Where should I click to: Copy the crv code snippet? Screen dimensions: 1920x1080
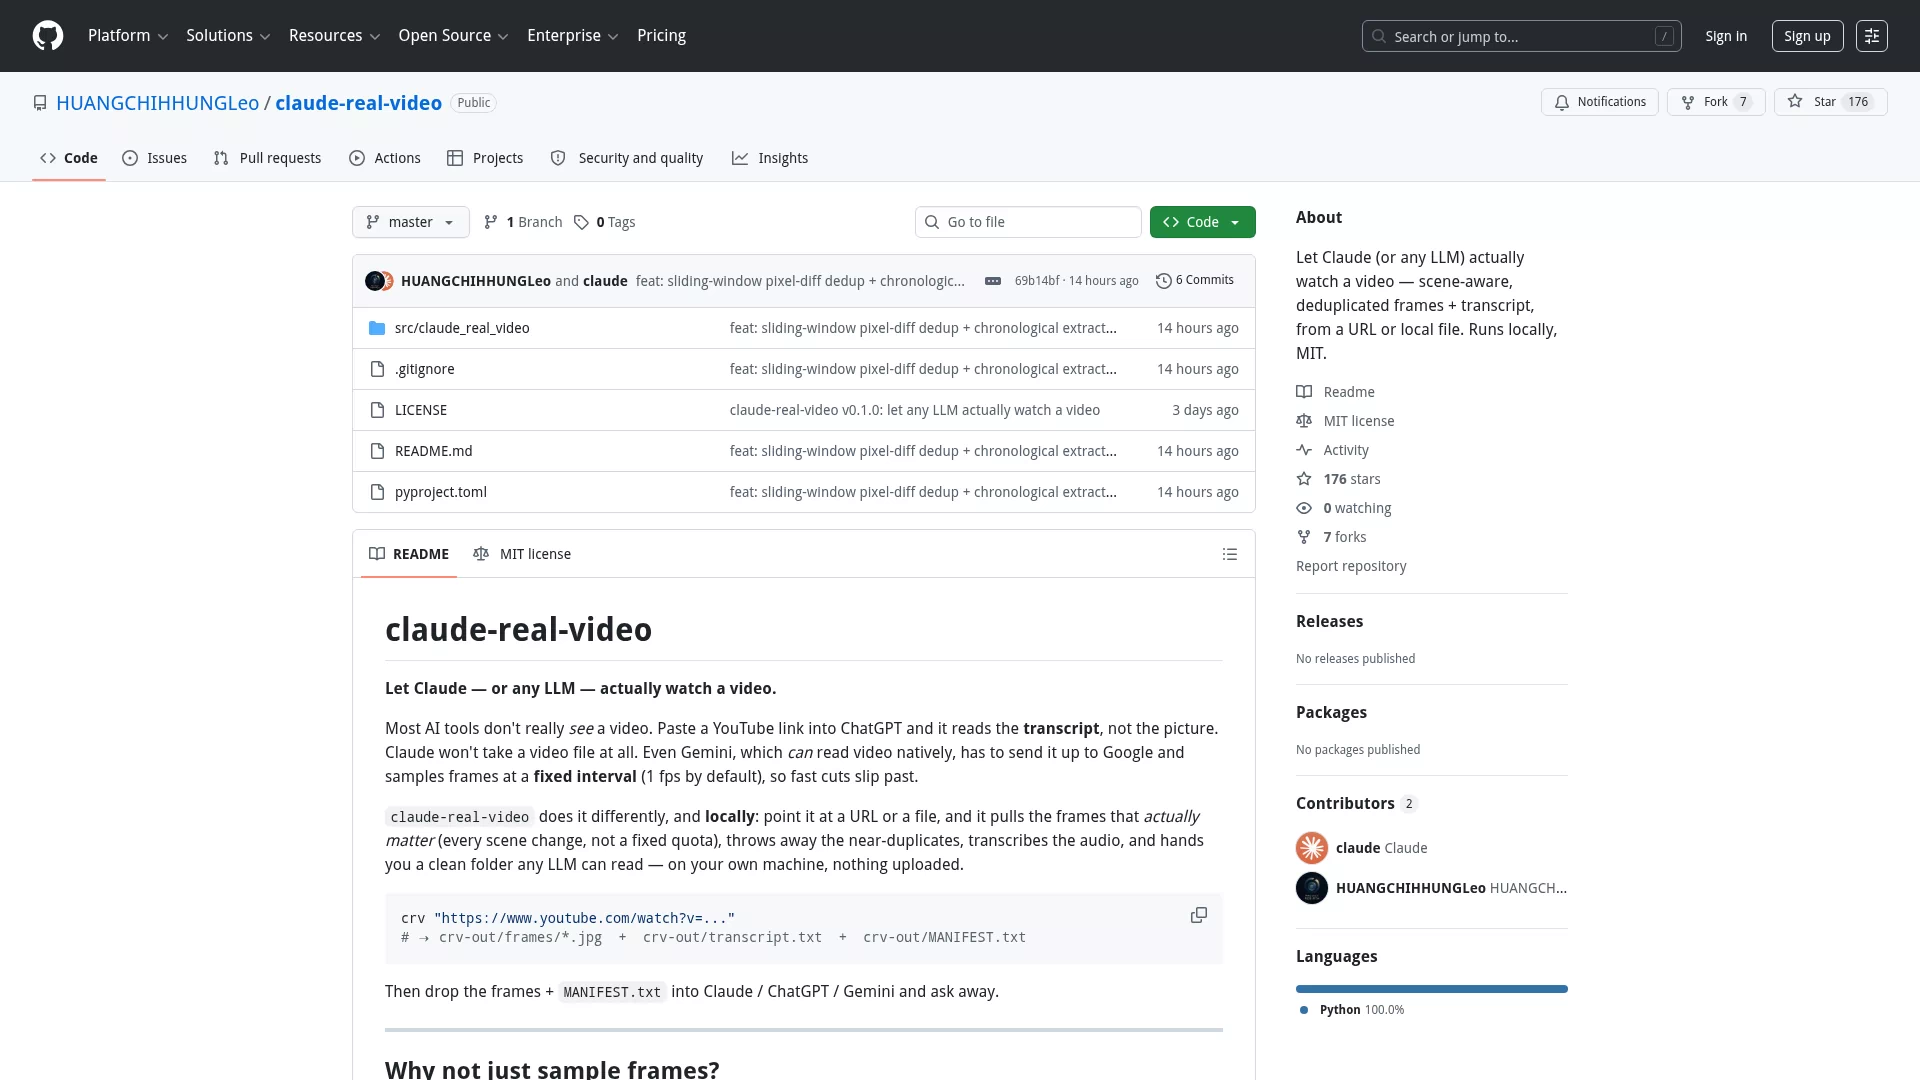pyautogui.click(x=1198, y=916)
